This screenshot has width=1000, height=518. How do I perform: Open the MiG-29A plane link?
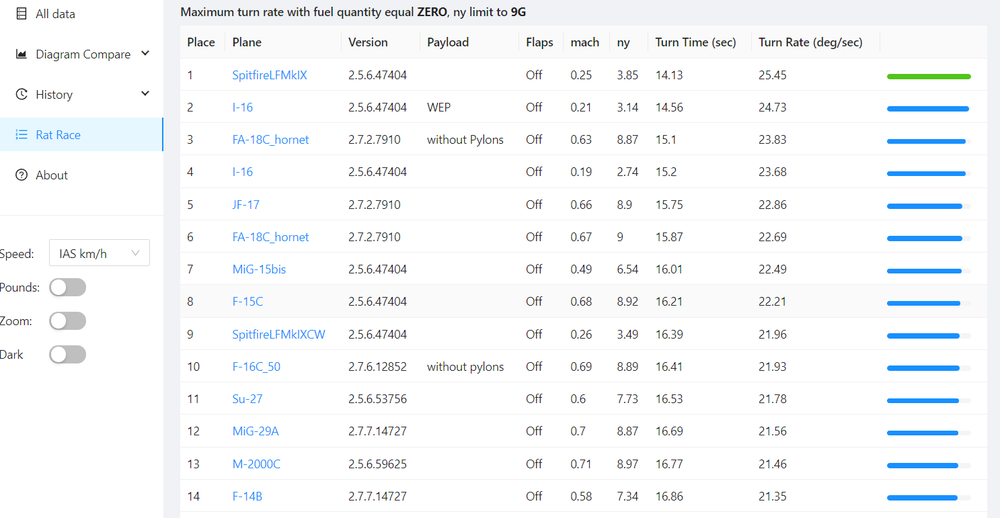(255, 432)
